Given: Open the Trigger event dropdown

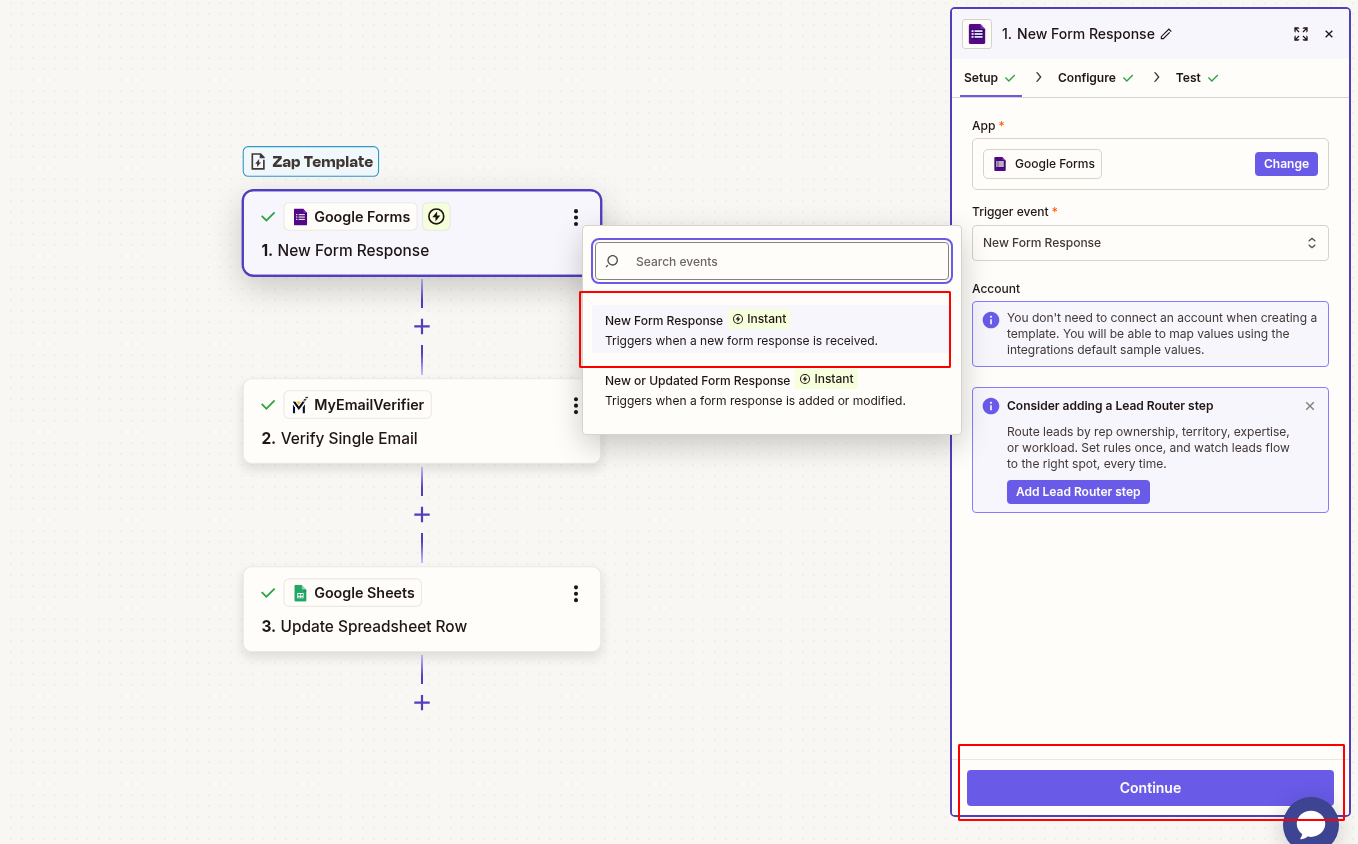Looking at the screenshot, I should [1149, 243].
